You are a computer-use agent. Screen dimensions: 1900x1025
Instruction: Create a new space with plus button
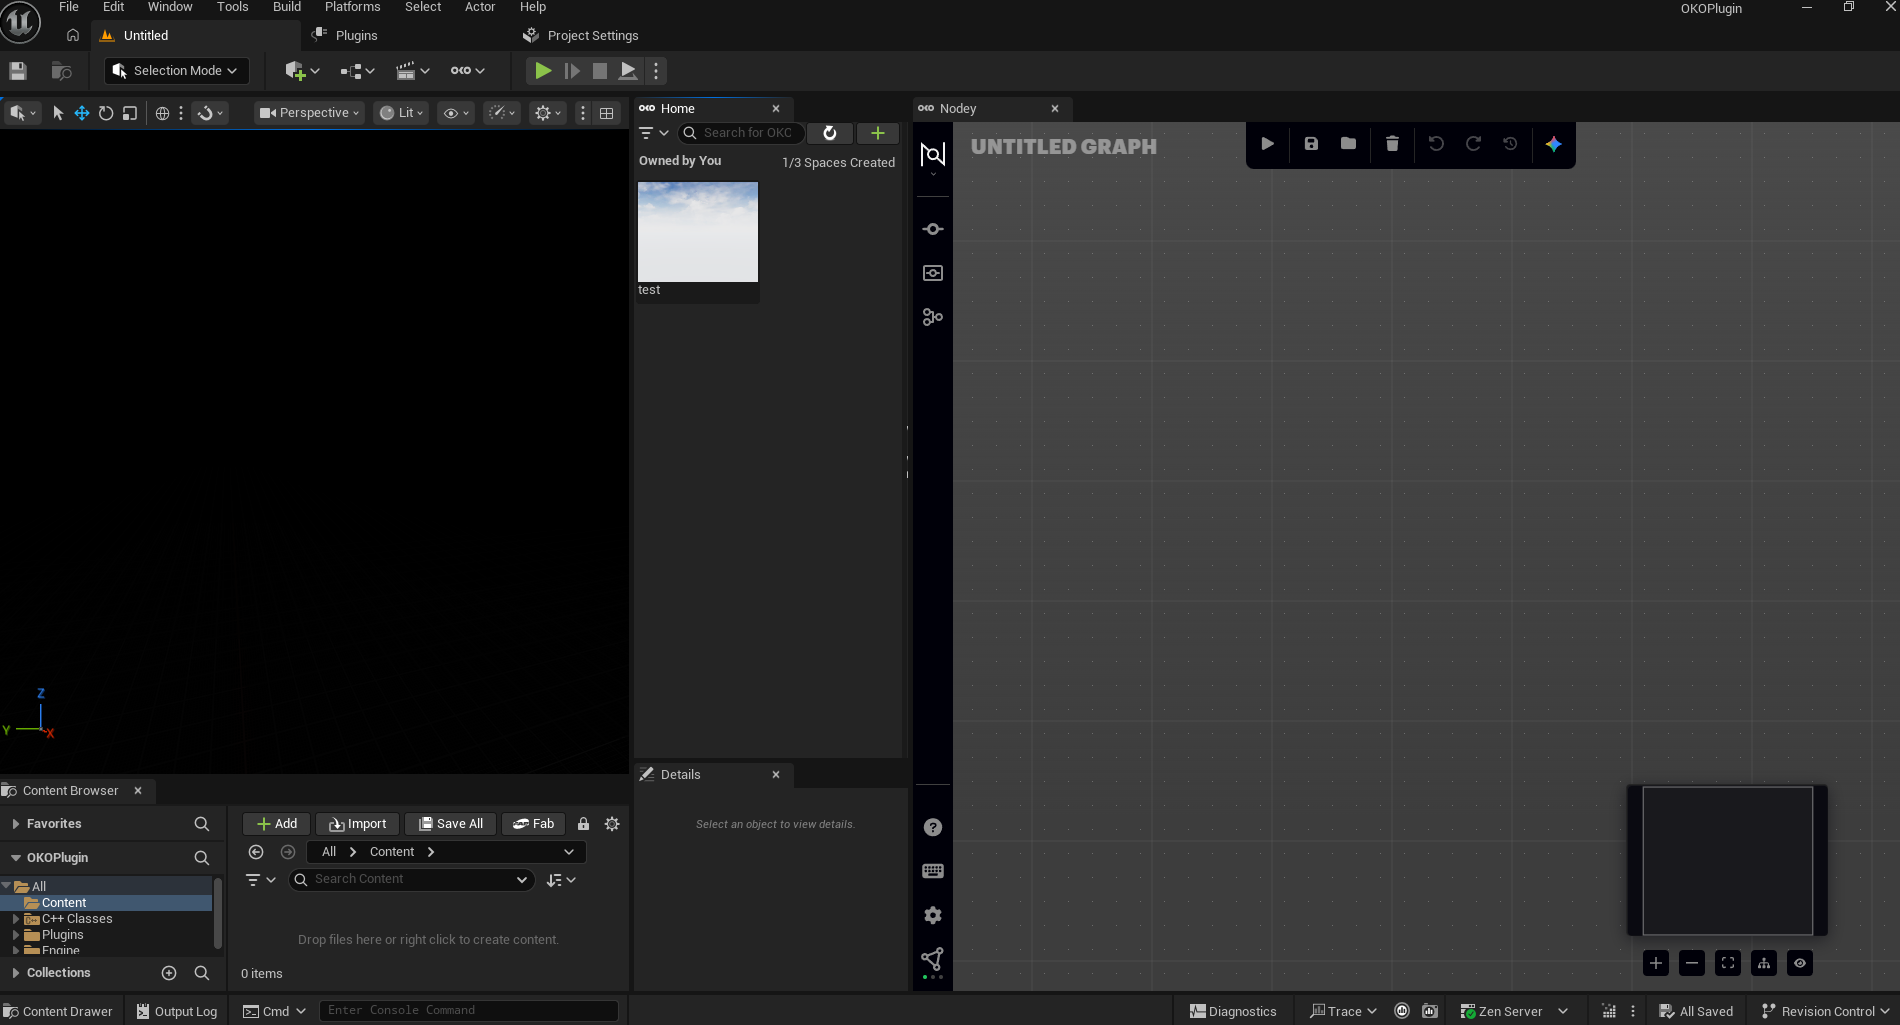(x=877, y=133)
